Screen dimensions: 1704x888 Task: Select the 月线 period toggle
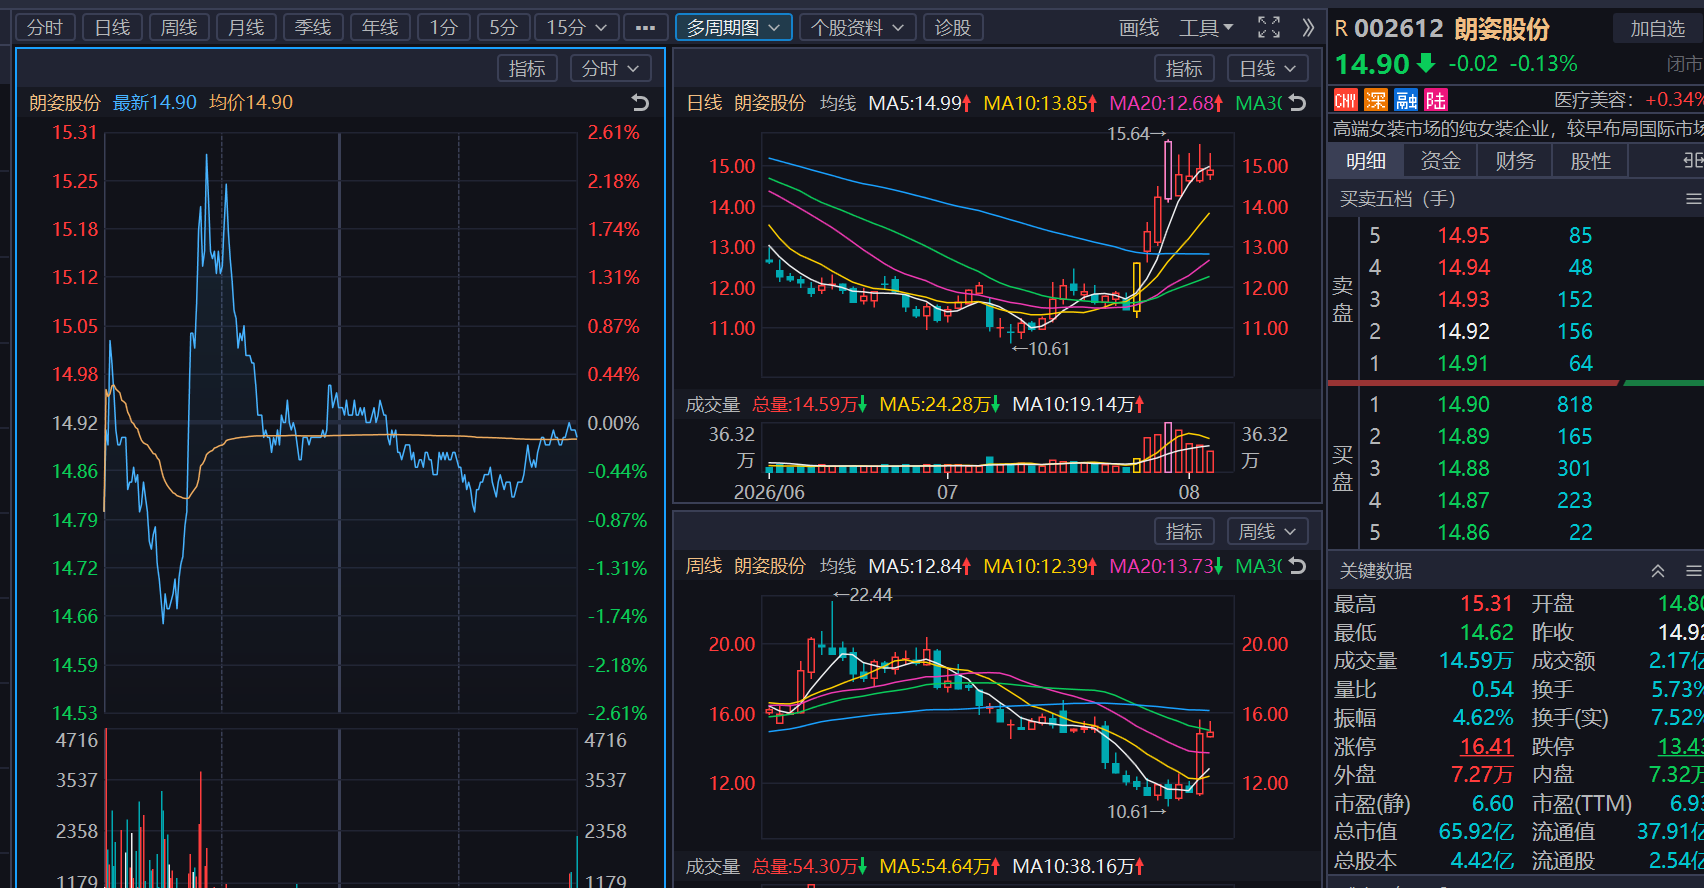click(246, 28)
